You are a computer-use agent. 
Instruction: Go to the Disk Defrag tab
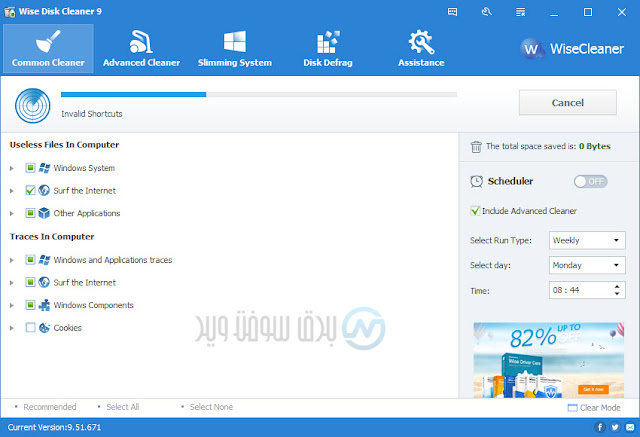328,49
